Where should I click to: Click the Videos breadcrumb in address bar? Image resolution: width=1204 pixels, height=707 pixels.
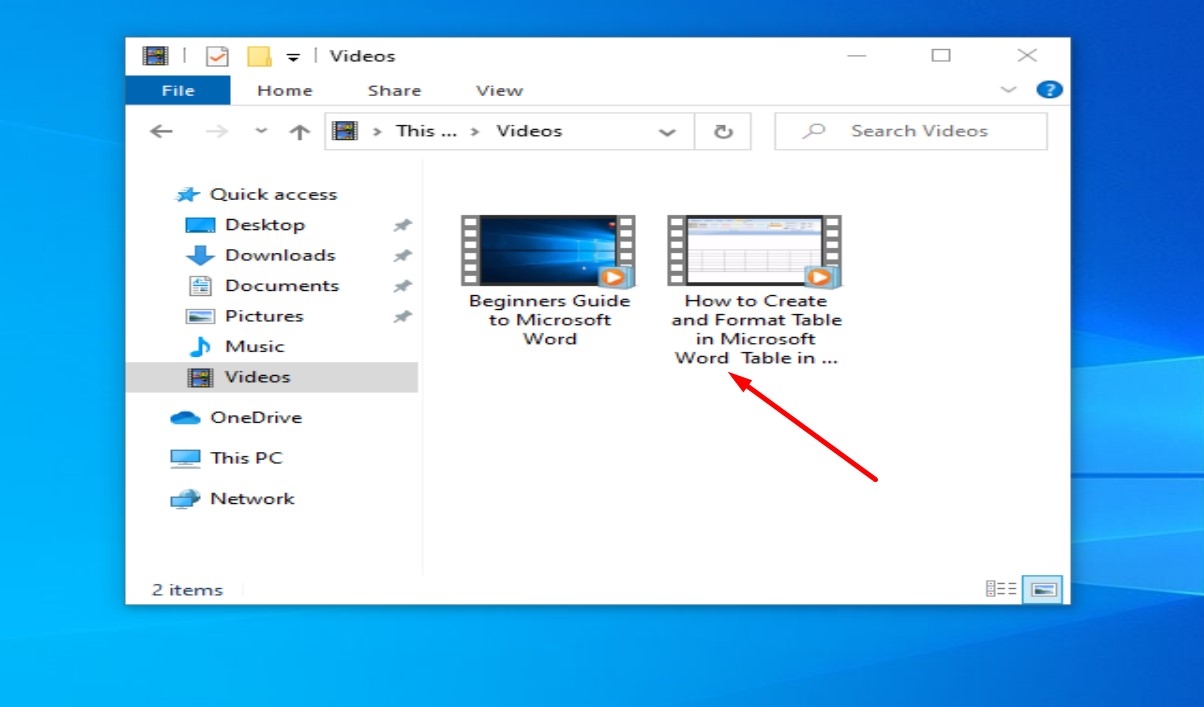click(x=529, y=131)
